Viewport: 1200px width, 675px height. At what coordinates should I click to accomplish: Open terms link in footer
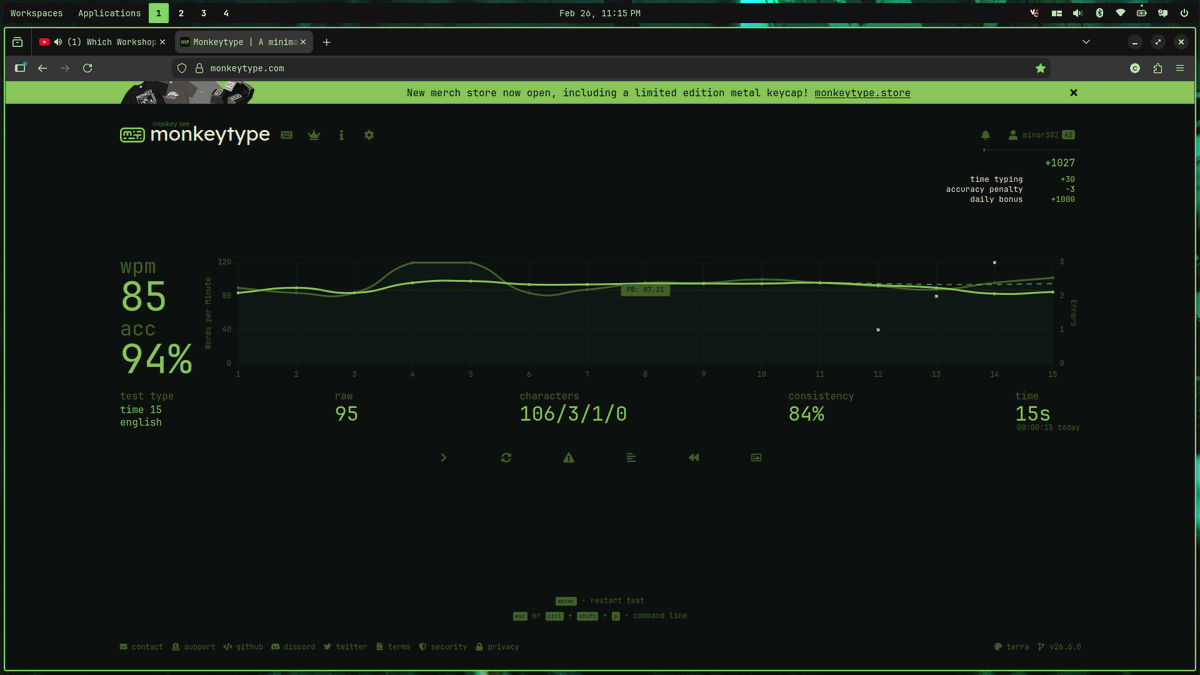[393, 647]
